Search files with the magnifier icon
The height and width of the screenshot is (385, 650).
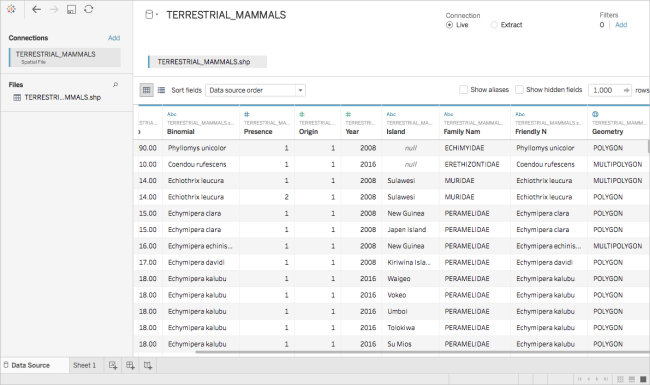tap(115, 85)
